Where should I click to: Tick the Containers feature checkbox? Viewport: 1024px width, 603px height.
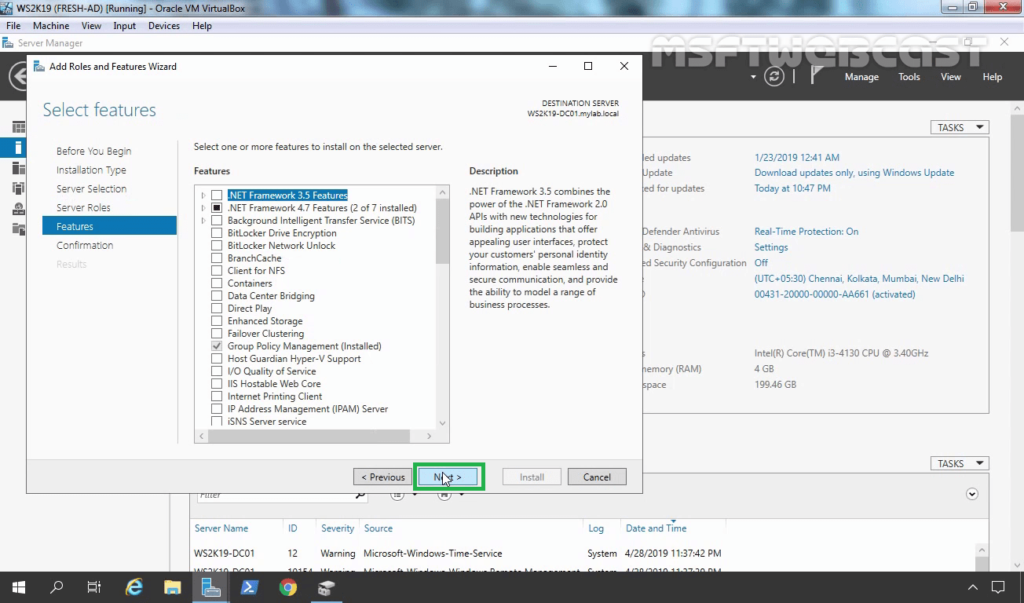click(x=217, y=283)
